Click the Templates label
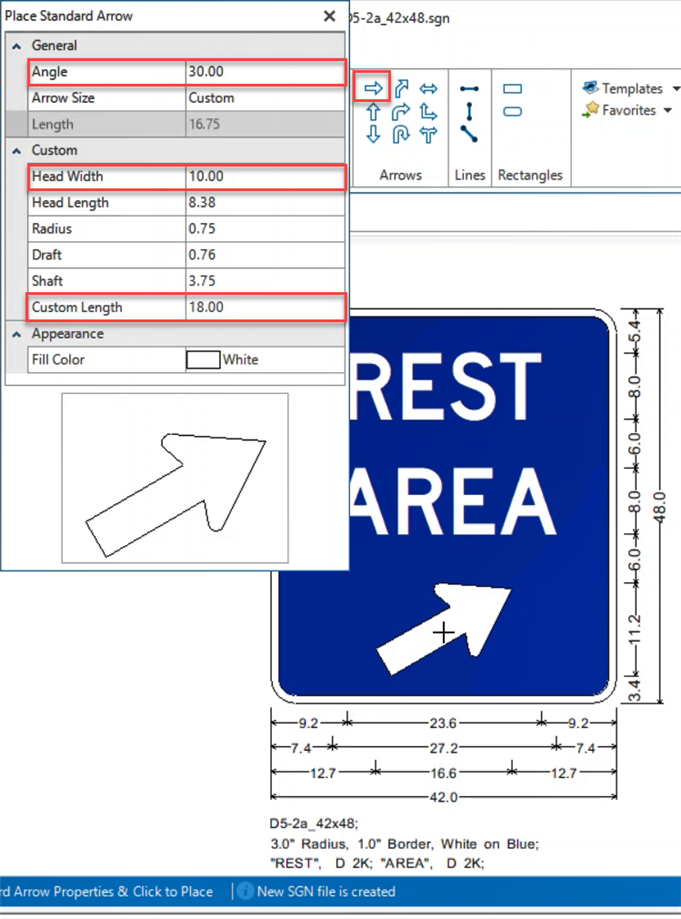Viewport: 681px width, 919px height. coord(632,89)
